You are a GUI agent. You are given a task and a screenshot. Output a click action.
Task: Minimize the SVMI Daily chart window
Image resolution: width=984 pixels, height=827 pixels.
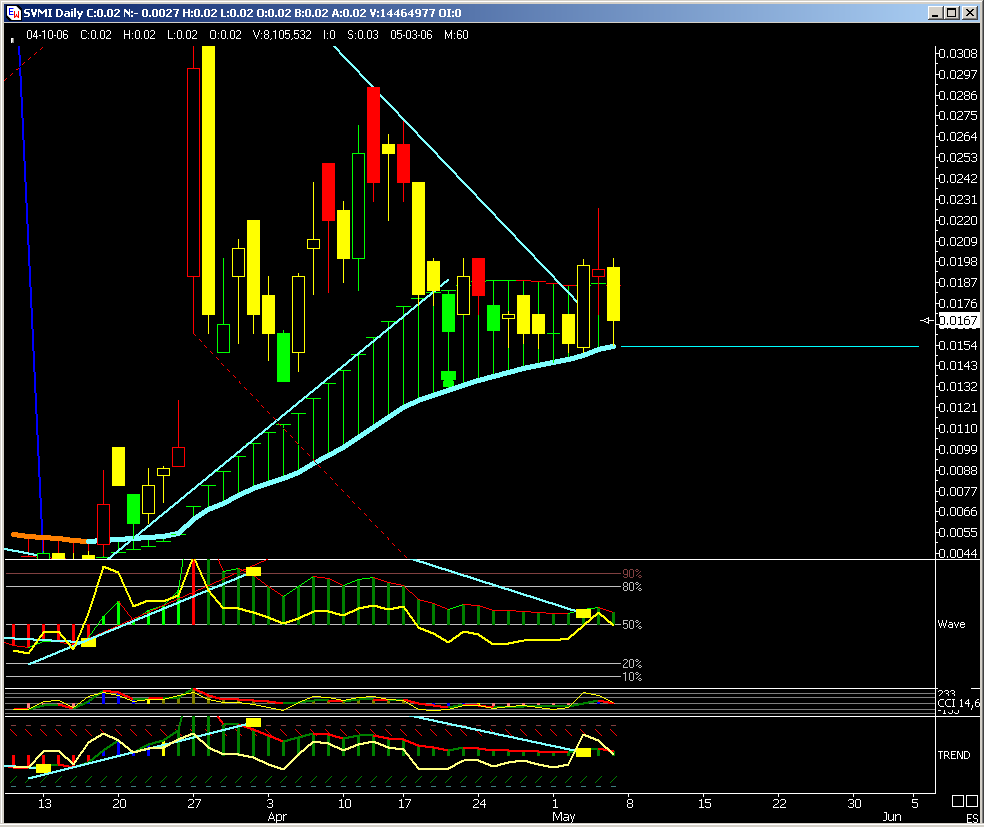[935, 12]
